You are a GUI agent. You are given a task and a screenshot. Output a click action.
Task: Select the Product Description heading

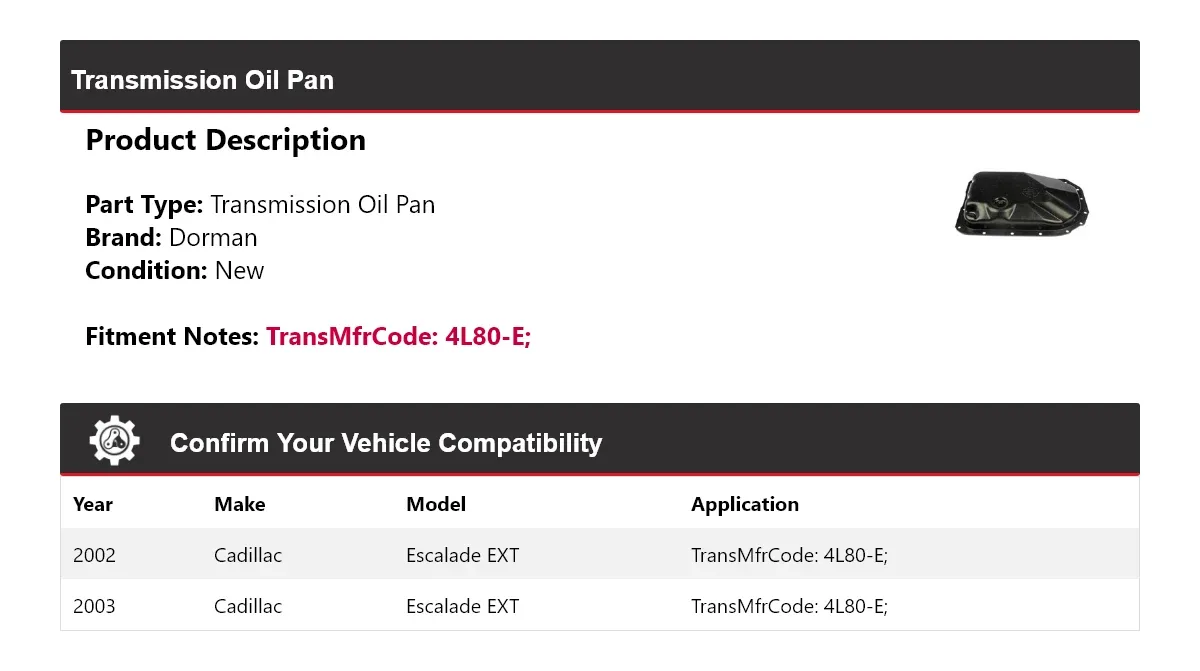[x=226, y=140]
